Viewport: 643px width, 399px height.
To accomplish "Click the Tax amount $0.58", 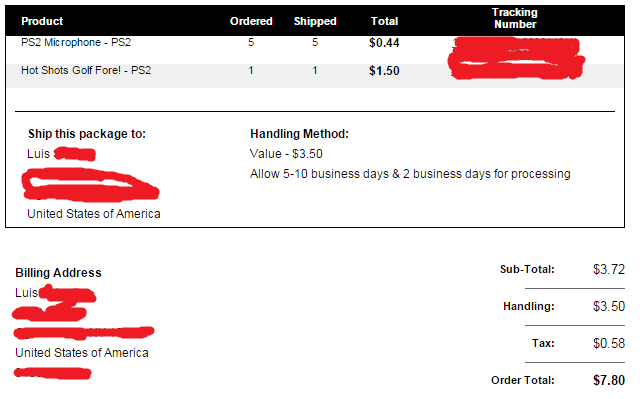I will (x=609, y=343).
